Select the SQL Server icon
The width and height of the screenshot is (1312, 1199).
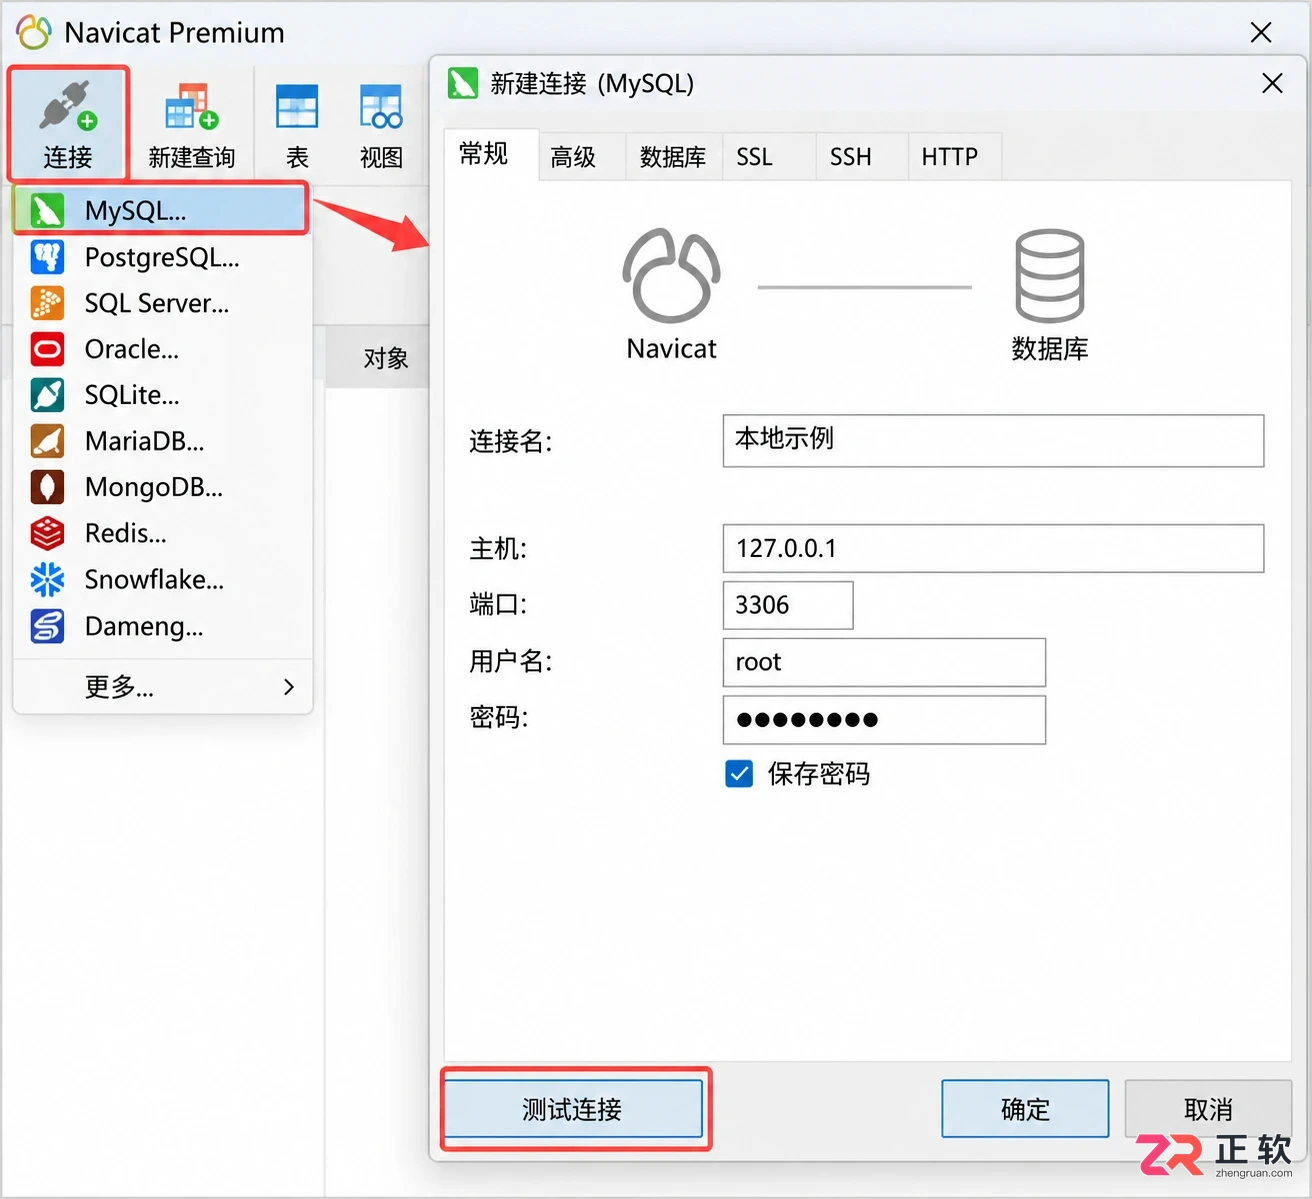tap(47, 303)
